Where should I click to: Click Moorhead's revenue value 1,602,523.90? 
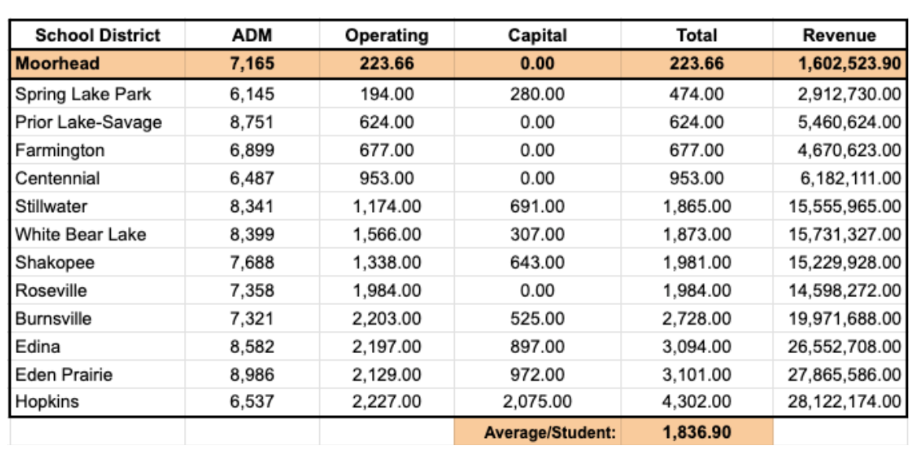(850, 63)
